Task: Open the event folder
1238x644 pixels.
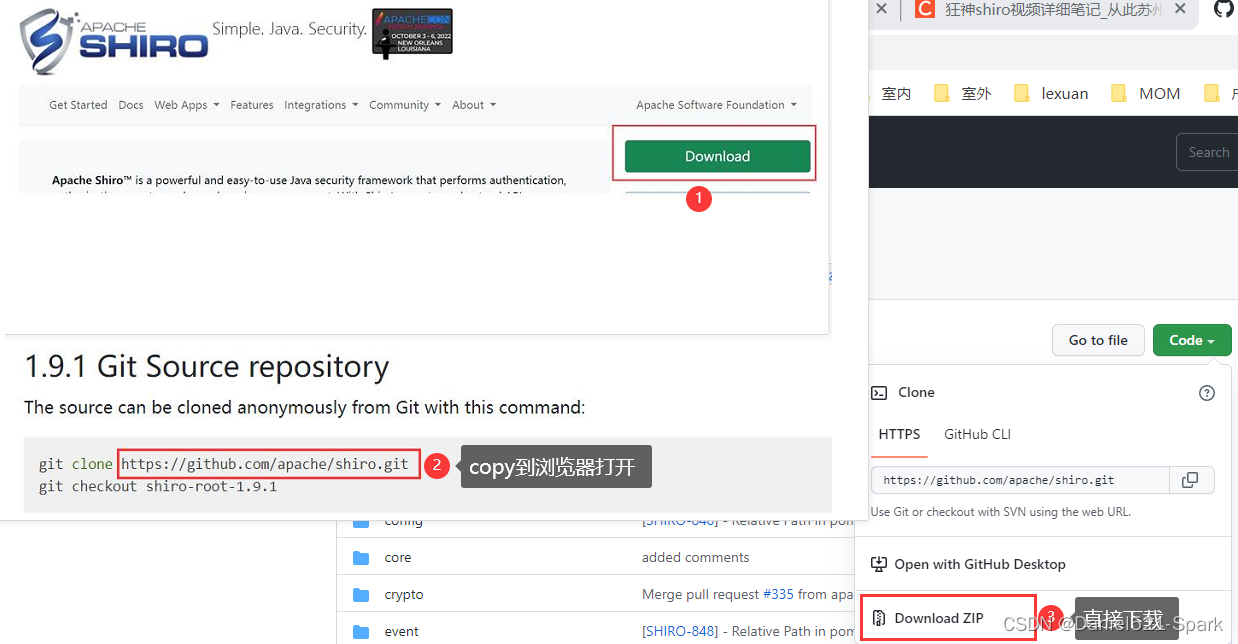Action: [x=402, y=631]
